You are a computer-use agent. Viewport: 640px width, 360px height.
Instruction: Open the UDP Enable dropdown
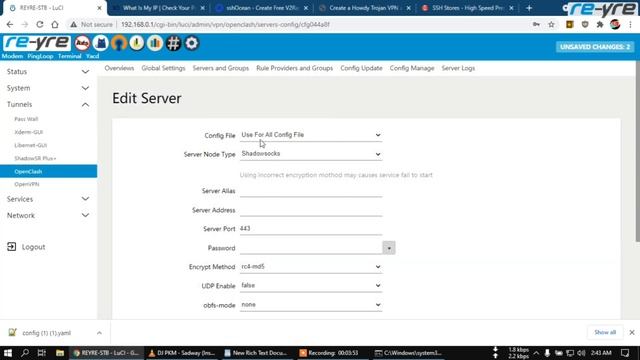point(311,285)
